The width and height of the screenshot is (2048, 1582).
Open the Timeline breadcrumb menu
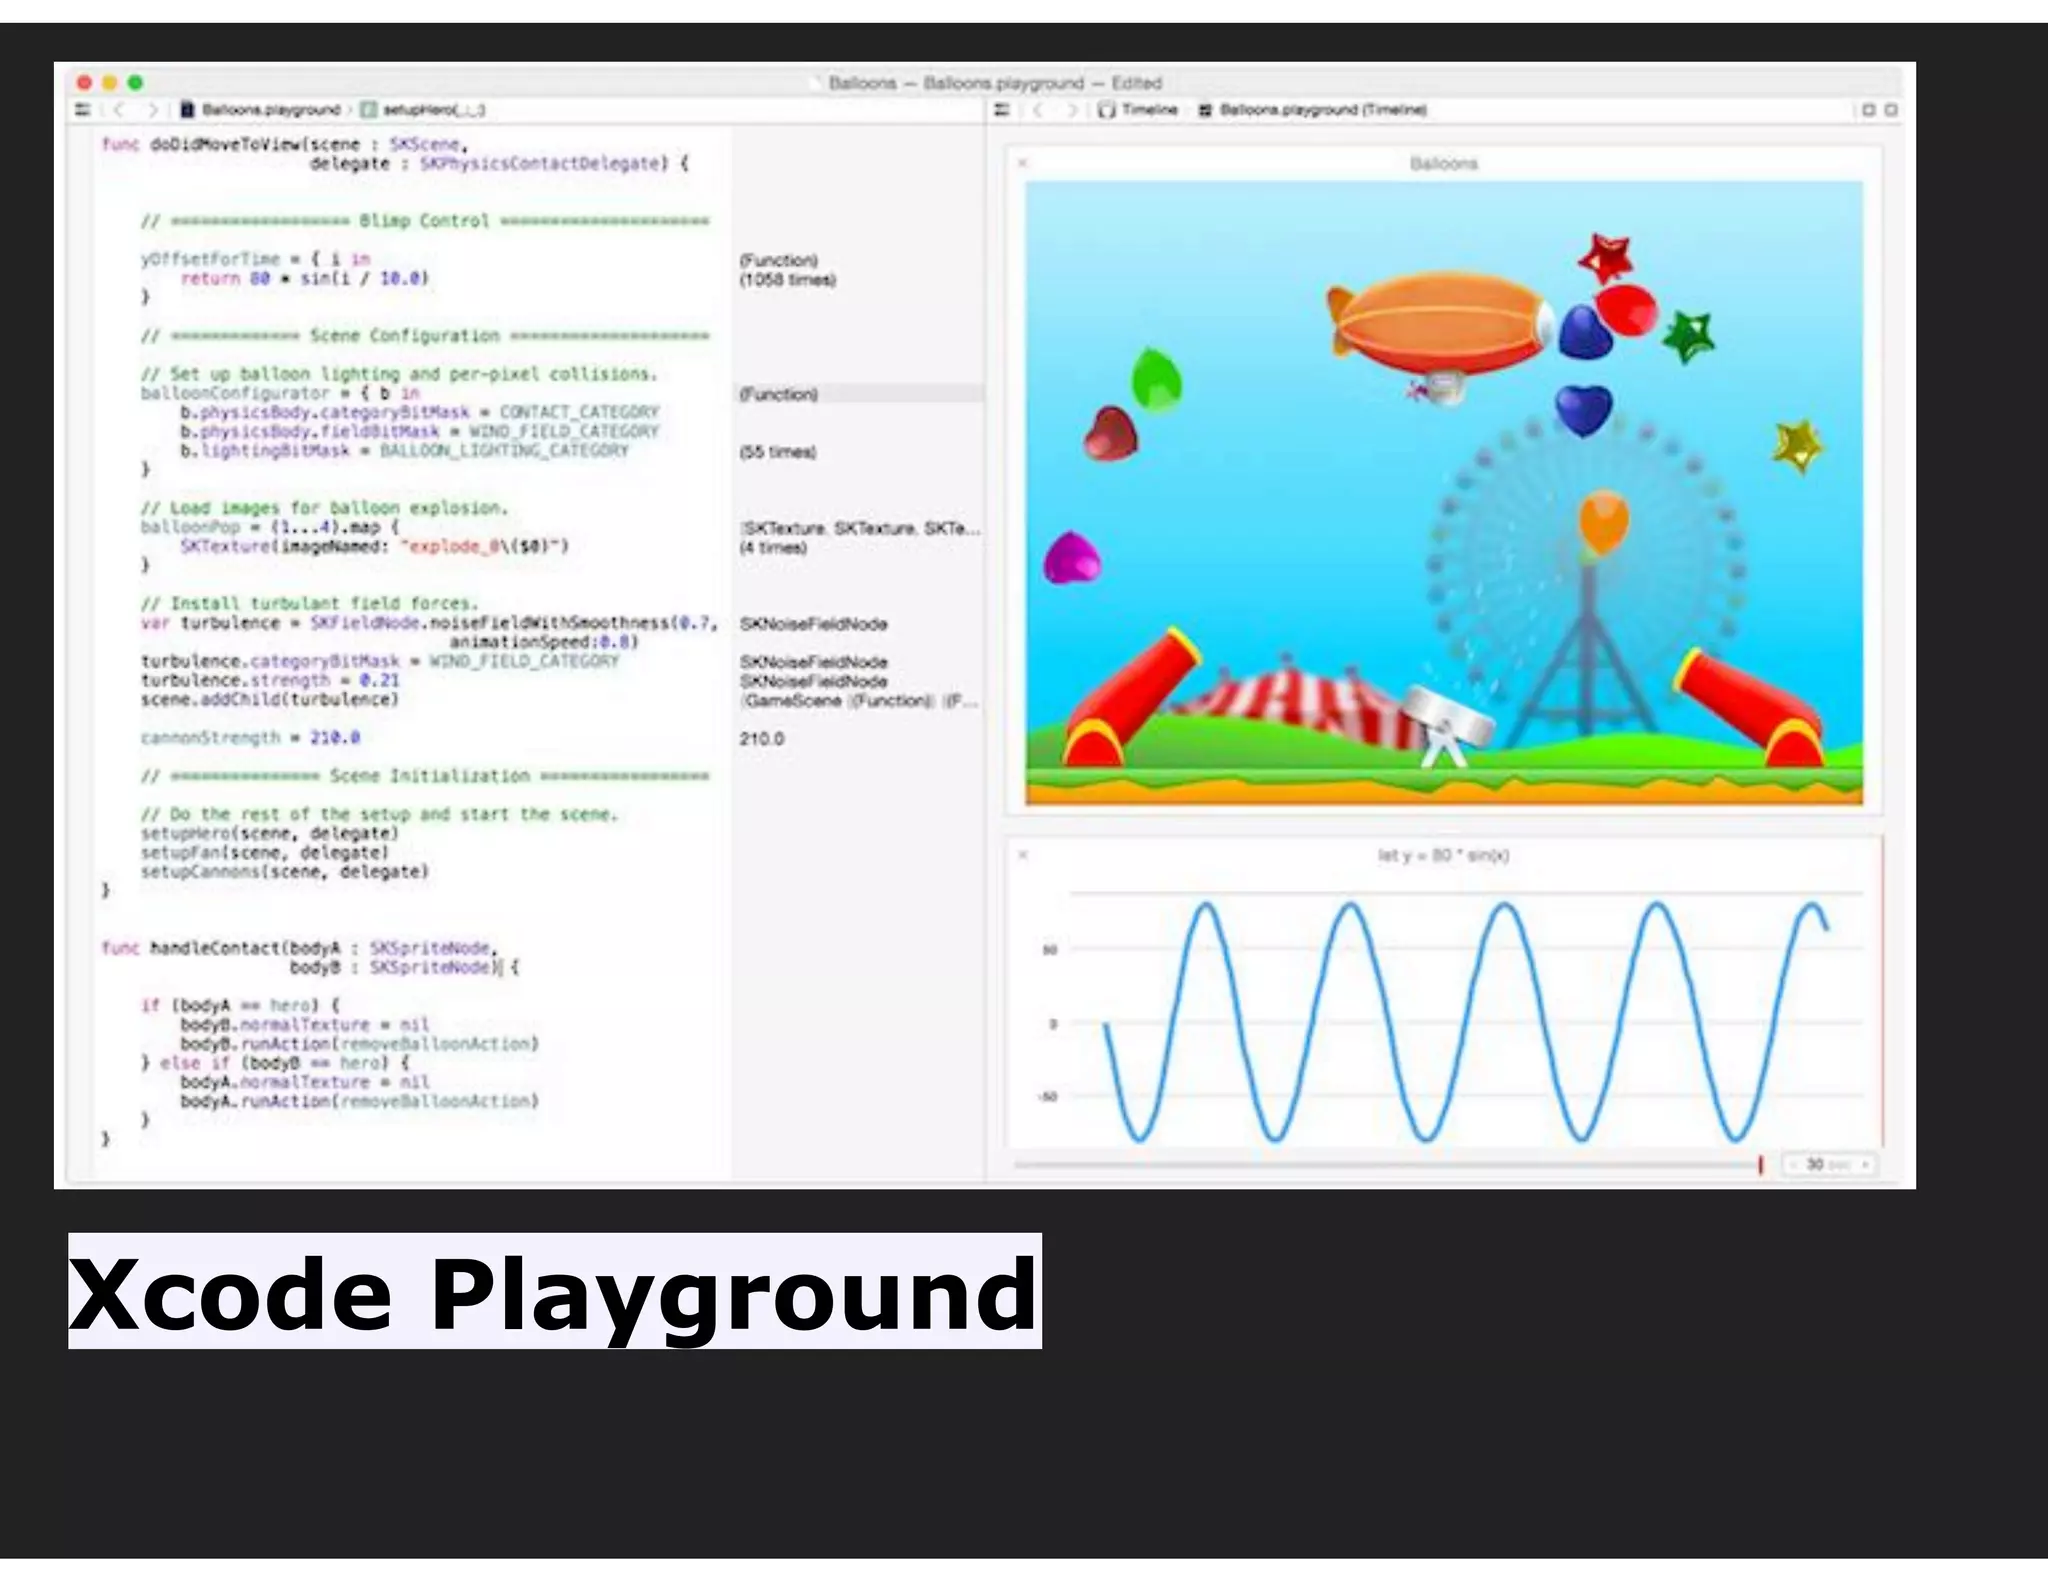pos(1138,110)
